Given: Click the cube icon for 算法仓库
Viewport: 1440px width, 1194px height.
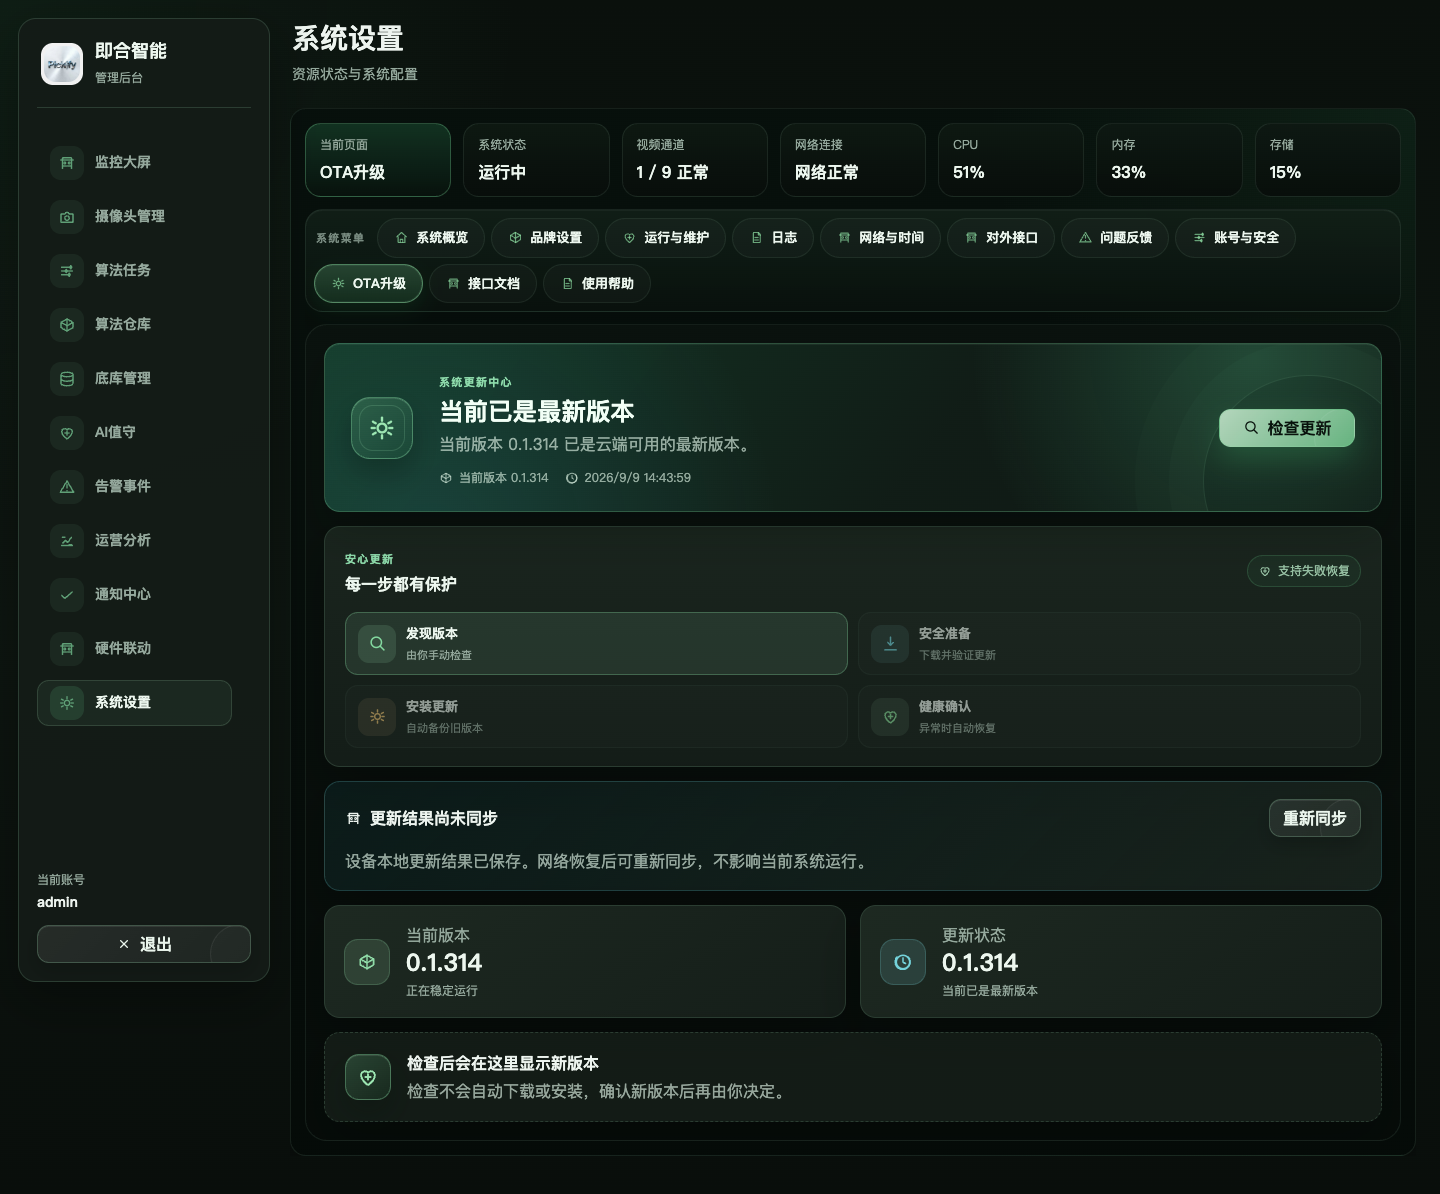Looking at the screenshot, I should (67, 324).
